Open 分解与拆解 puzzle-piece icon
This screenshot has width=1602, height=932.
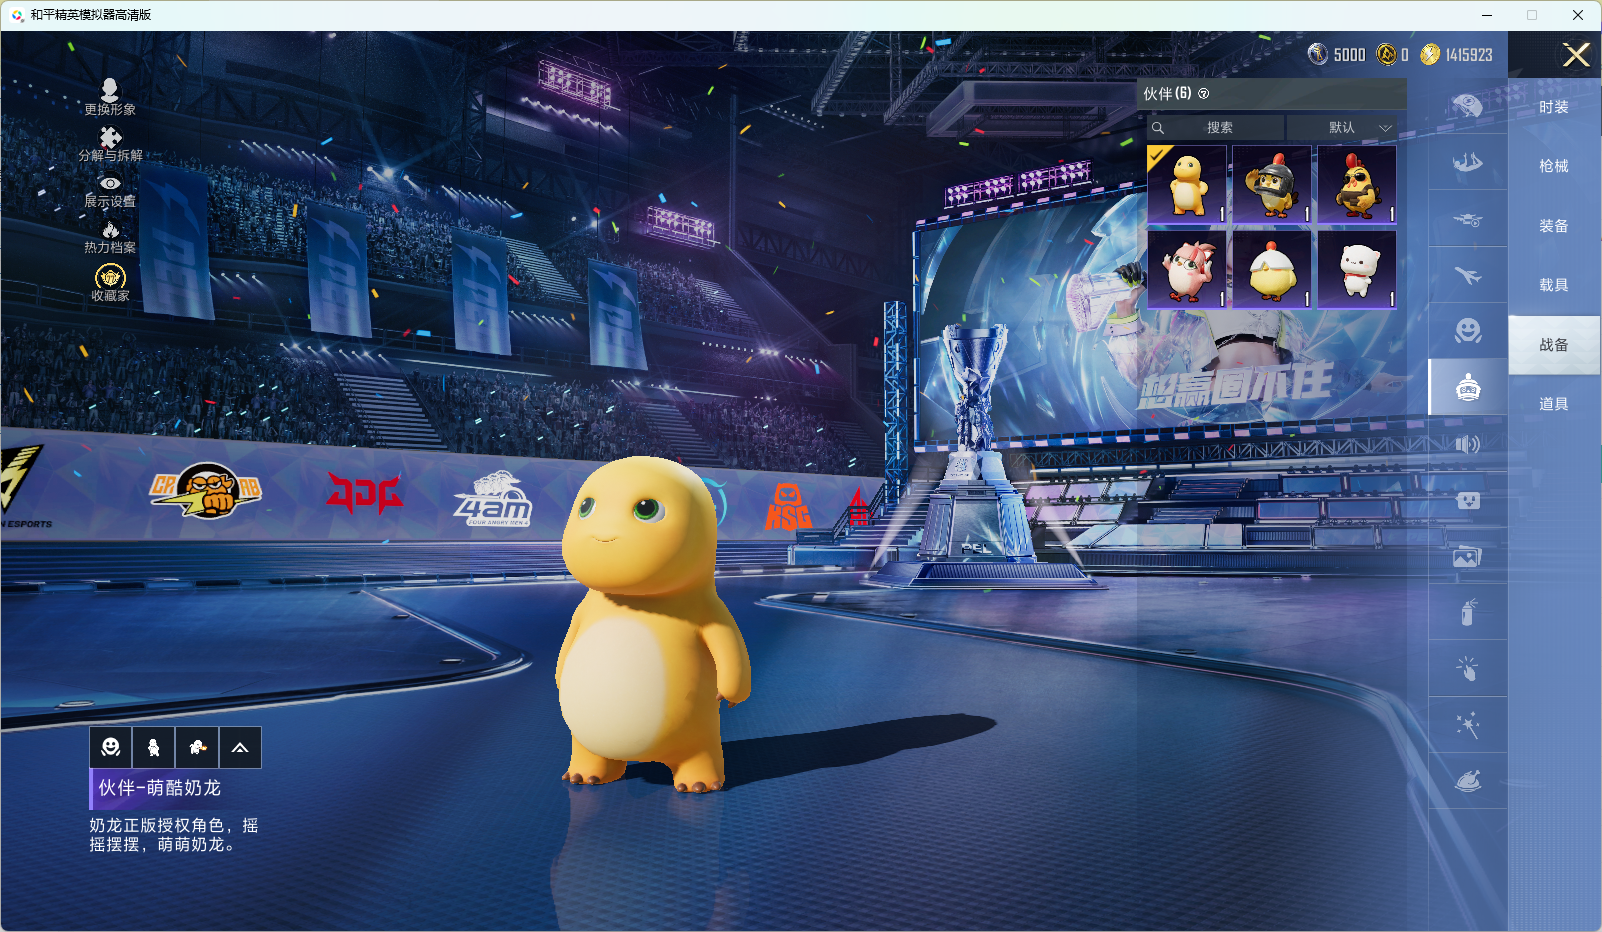click(x=110, y=144)
